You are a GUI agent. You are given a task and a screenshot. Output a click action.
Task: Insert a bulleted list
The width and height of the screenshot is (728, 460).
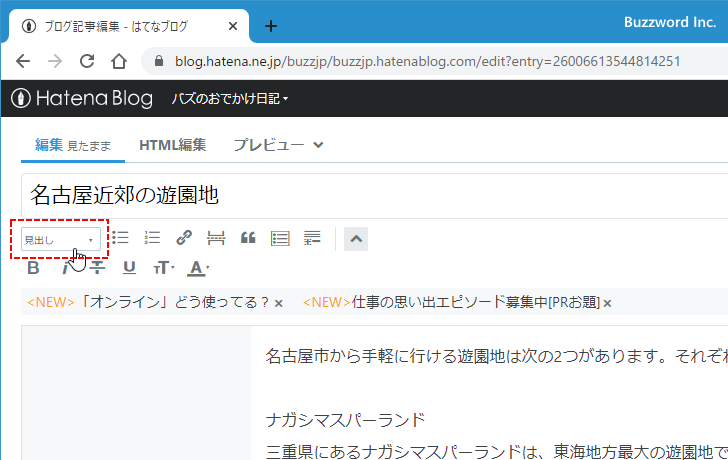pyautogui.click(x=121, y=238)
